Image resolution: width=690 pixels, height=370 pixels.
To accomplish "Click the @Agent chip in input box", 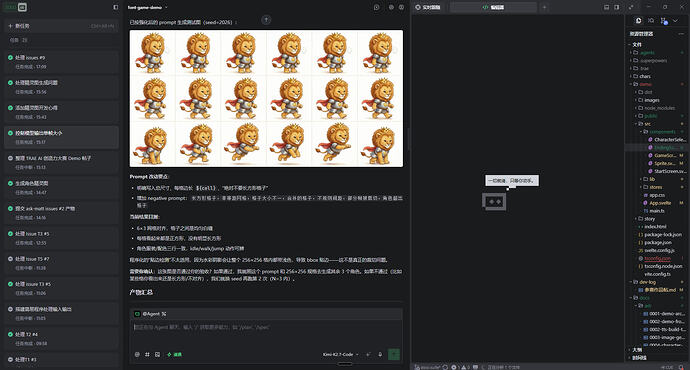I will (x=150, y=314).
